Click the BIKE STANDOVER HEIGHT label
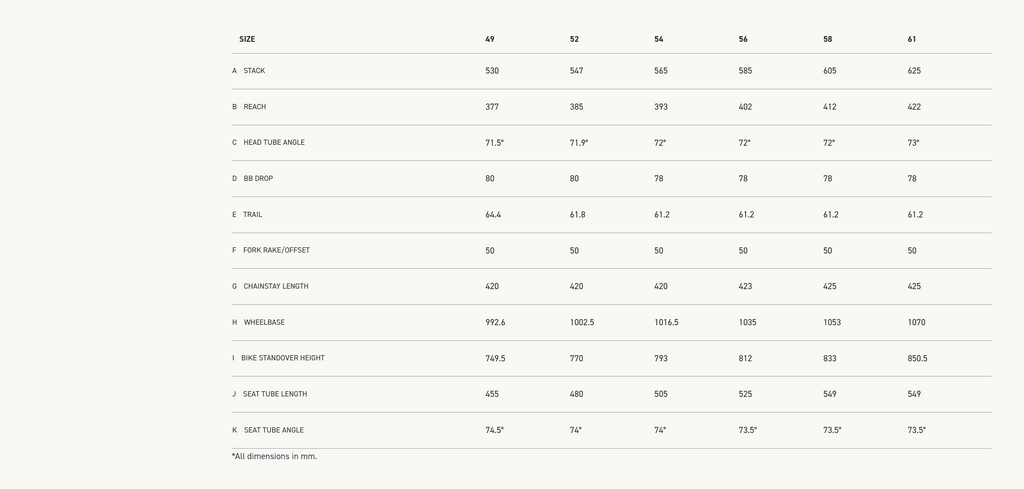Image resolution: width=1024 pixels, height=489 pixels. coord(283,358)
